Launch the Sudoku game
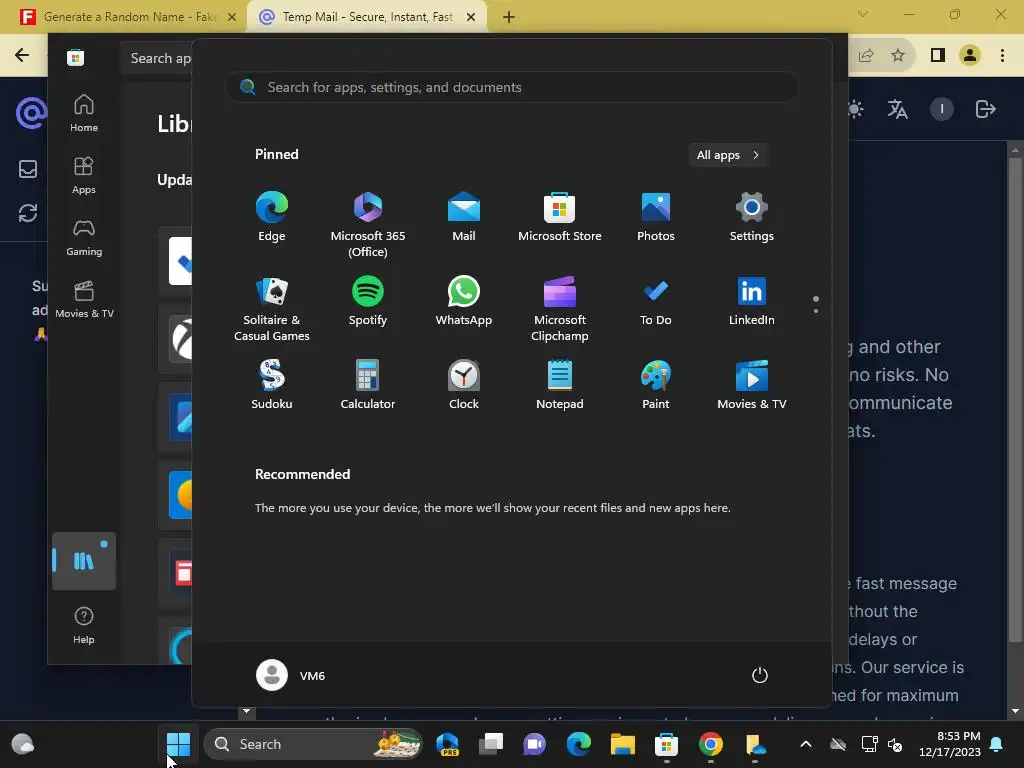Screen dimensions: 1024x768 (x=272, y=385)
